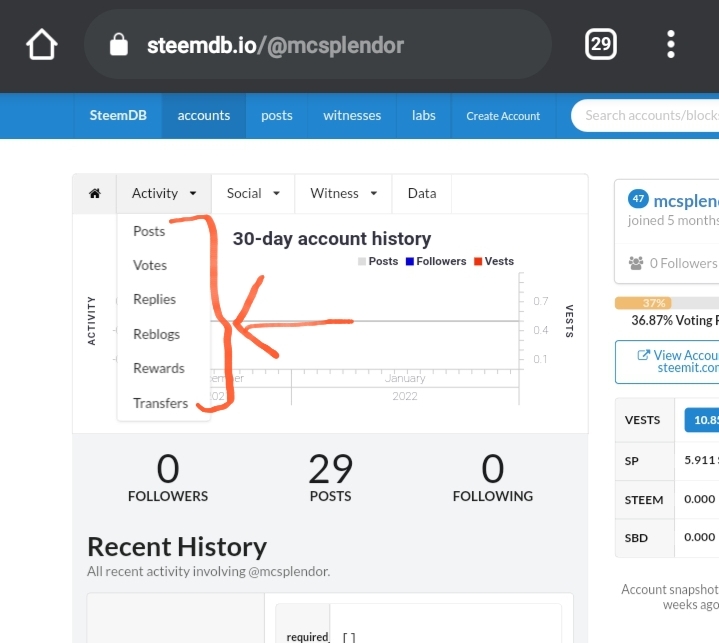Click the mcsplendor username link
The image size is (719, 643).
coord(686,201)
